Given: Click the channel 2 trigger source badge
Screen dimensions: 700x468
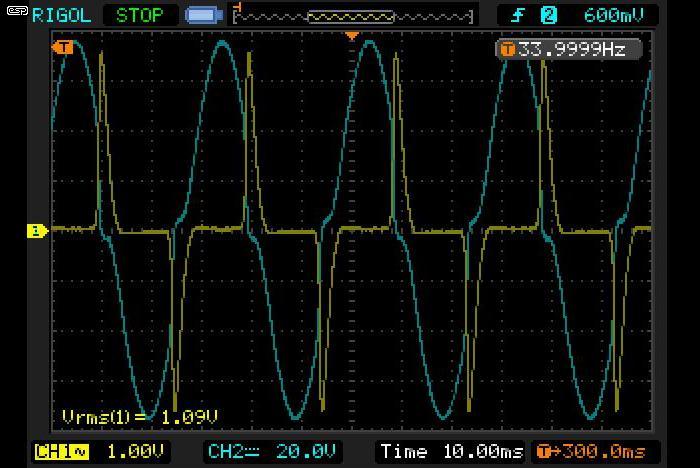Looking at the screenshot, I should point(549,16).
